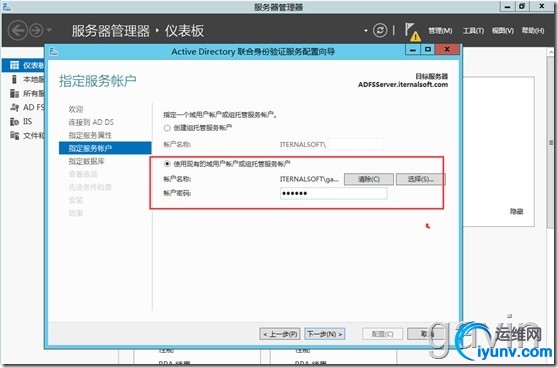The image size is (558, 368).
Task: Click the Server Manager title bar app icon
Action: pyautogui.click(x=6, y=6)
